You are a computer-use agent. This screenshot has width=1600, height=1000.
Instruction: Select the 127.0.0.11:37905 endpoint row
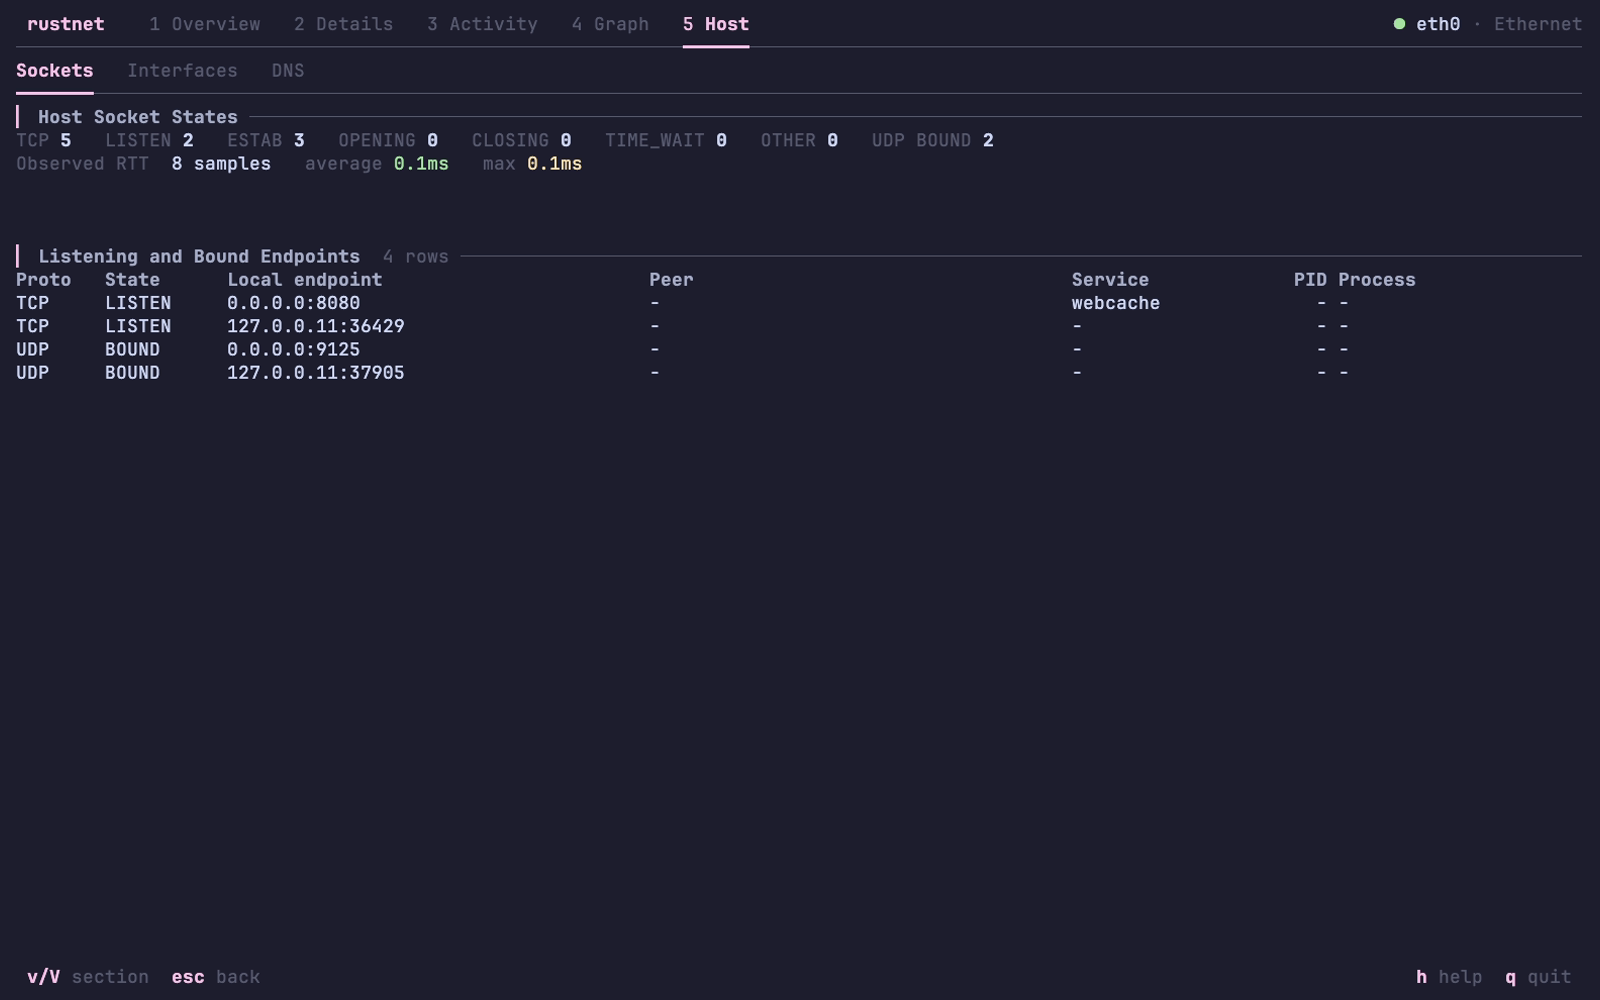[799, 373]
